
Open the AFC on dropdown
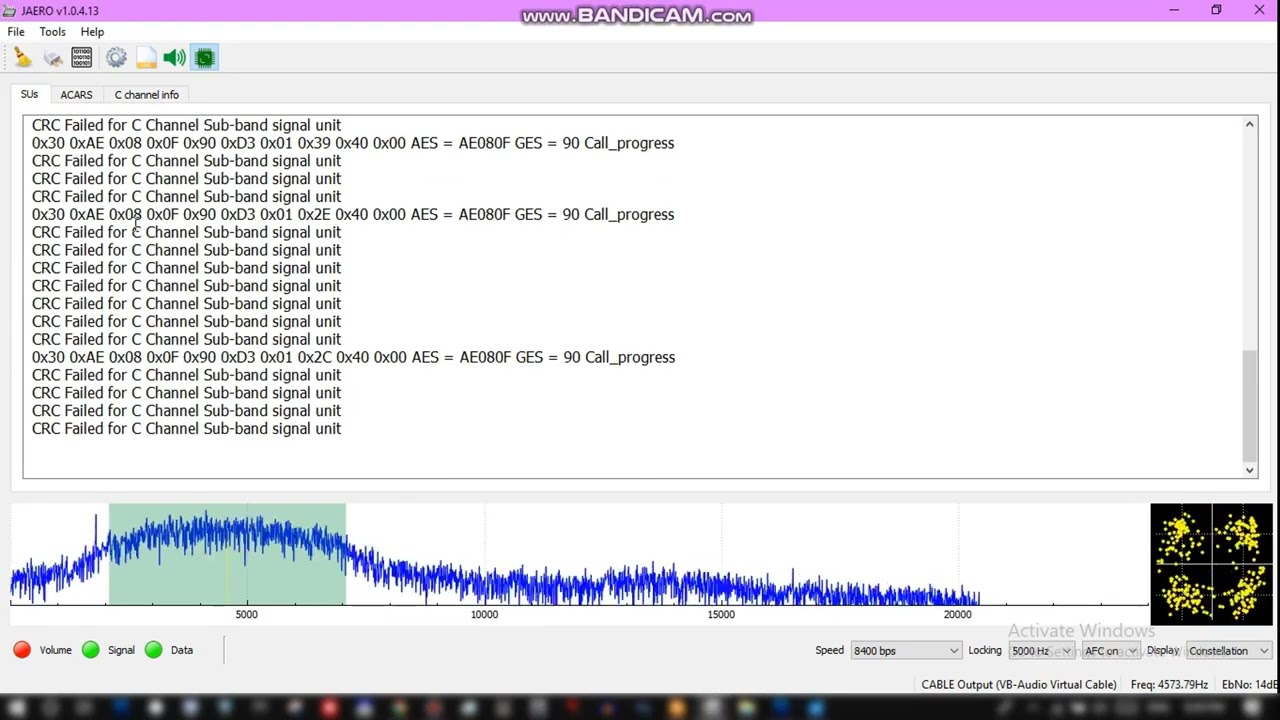point(1111,651)
